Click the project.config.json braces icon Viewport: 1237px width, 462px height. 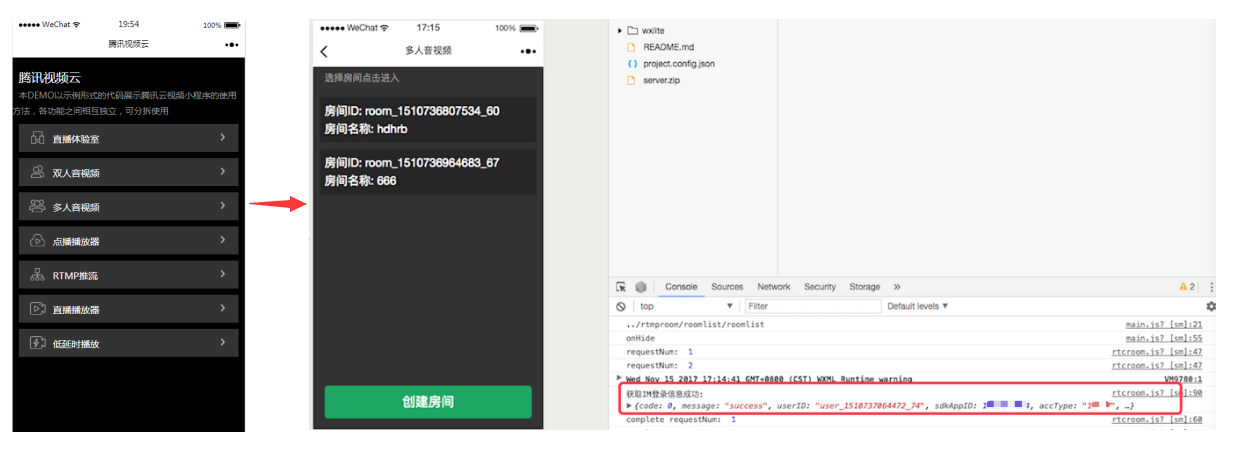pyautogui.click(x=631, y=63)
